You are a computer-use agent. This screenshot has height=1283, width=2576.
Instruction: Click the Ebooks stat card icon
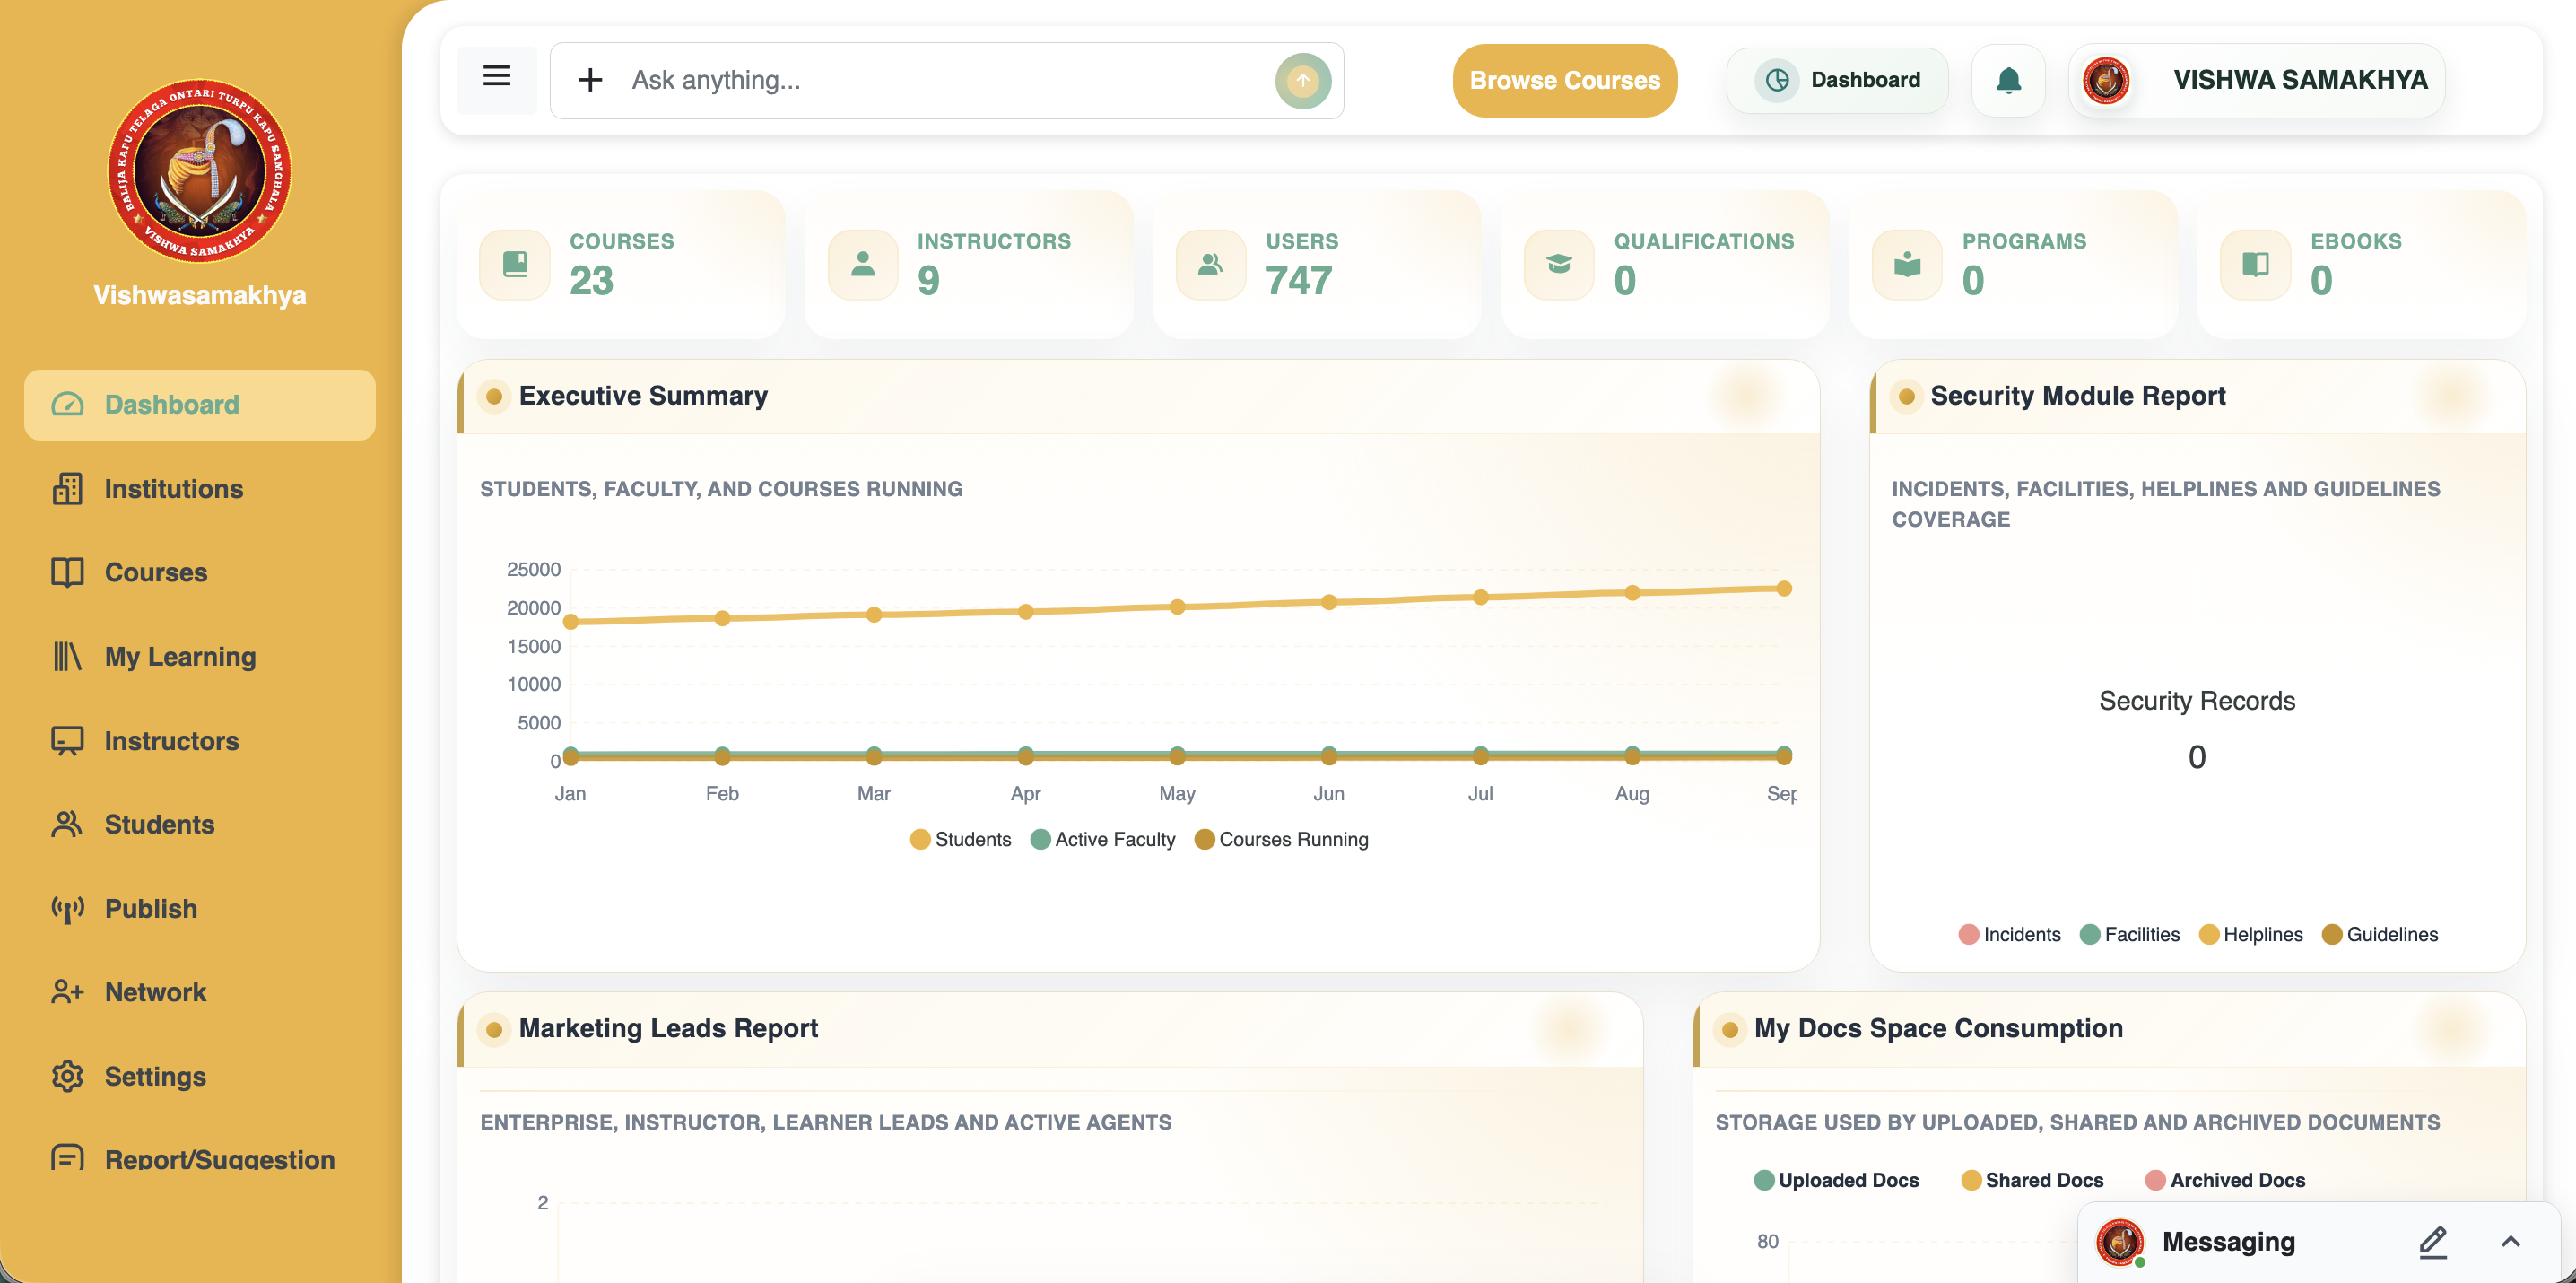[2254, 264]
